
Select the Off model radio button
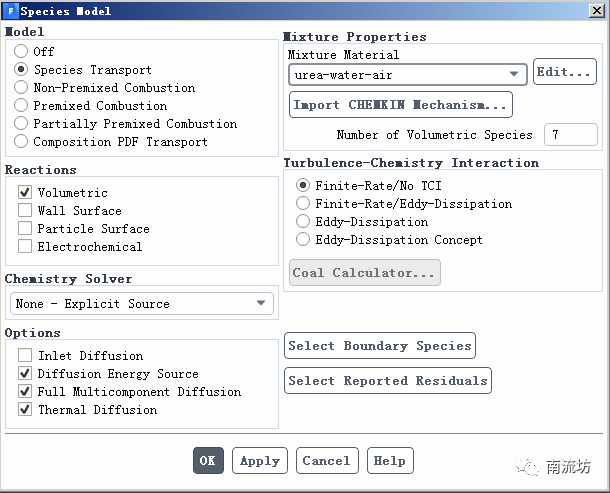click(21, 52)
